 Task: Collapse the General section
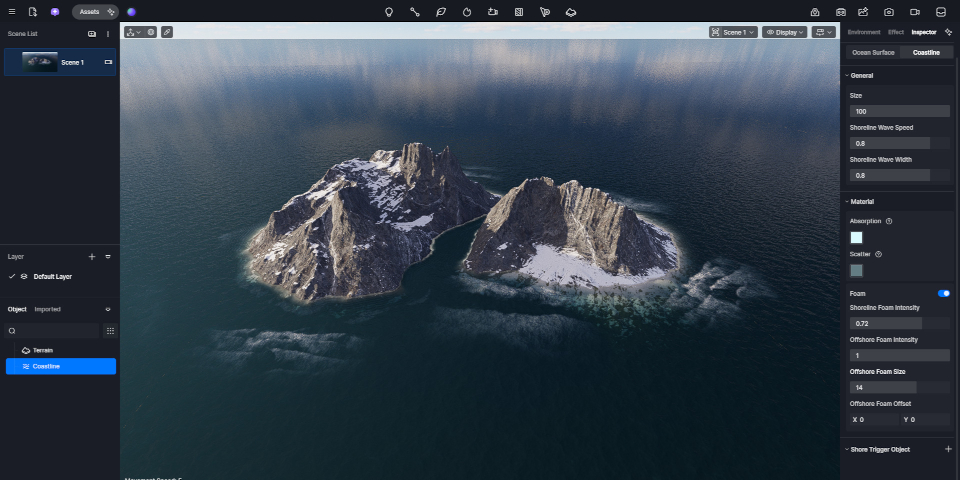tap(847, 76)
